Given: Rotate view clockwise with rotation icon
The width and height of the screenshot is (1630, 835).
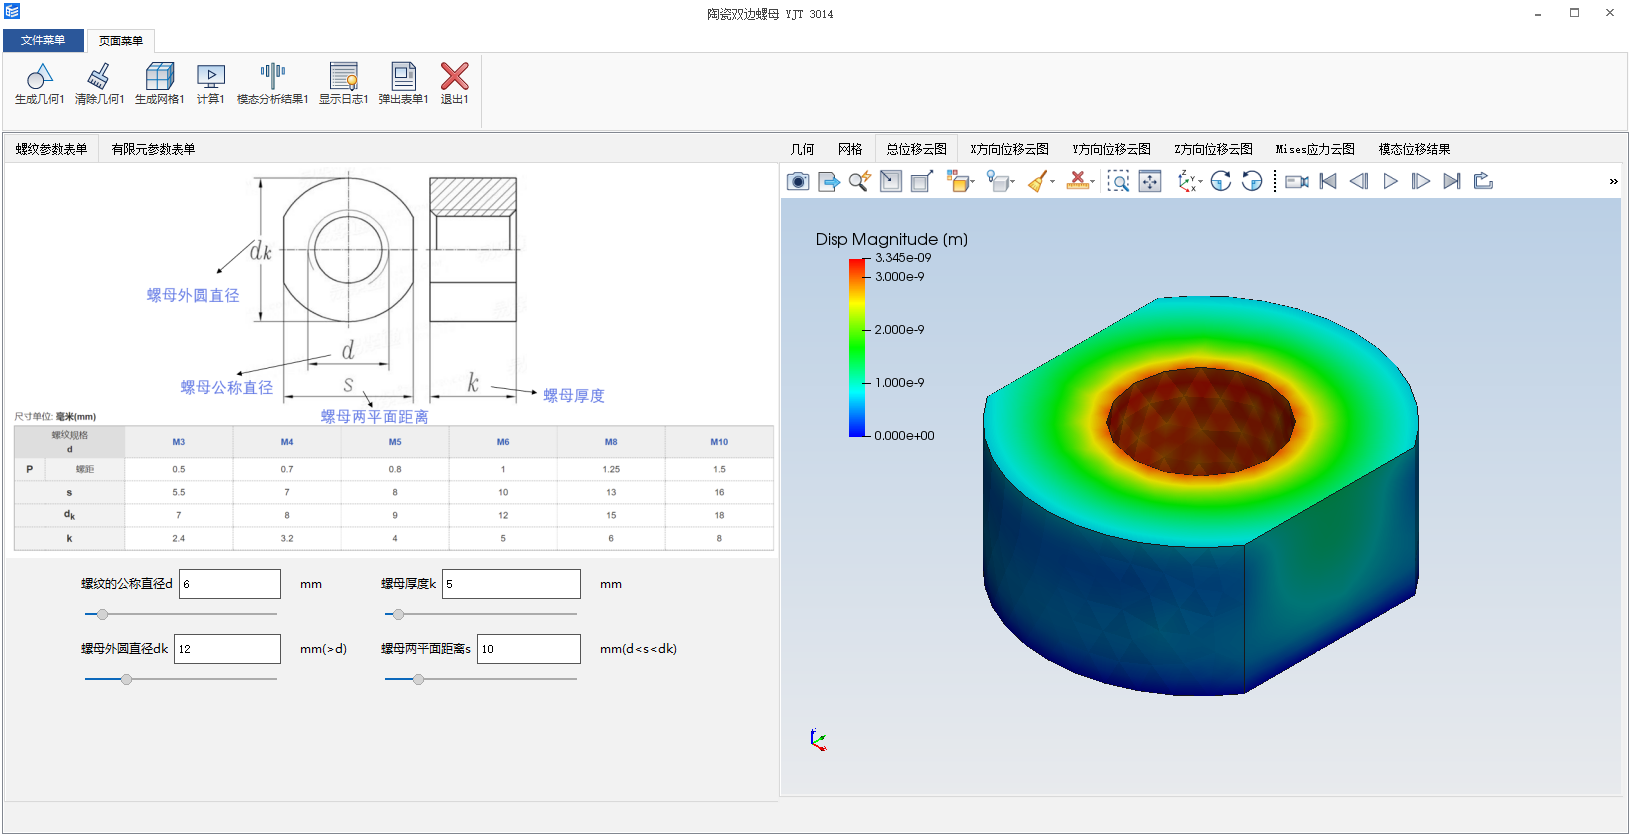Looking at the screenshot, I should click(1221, 181).
